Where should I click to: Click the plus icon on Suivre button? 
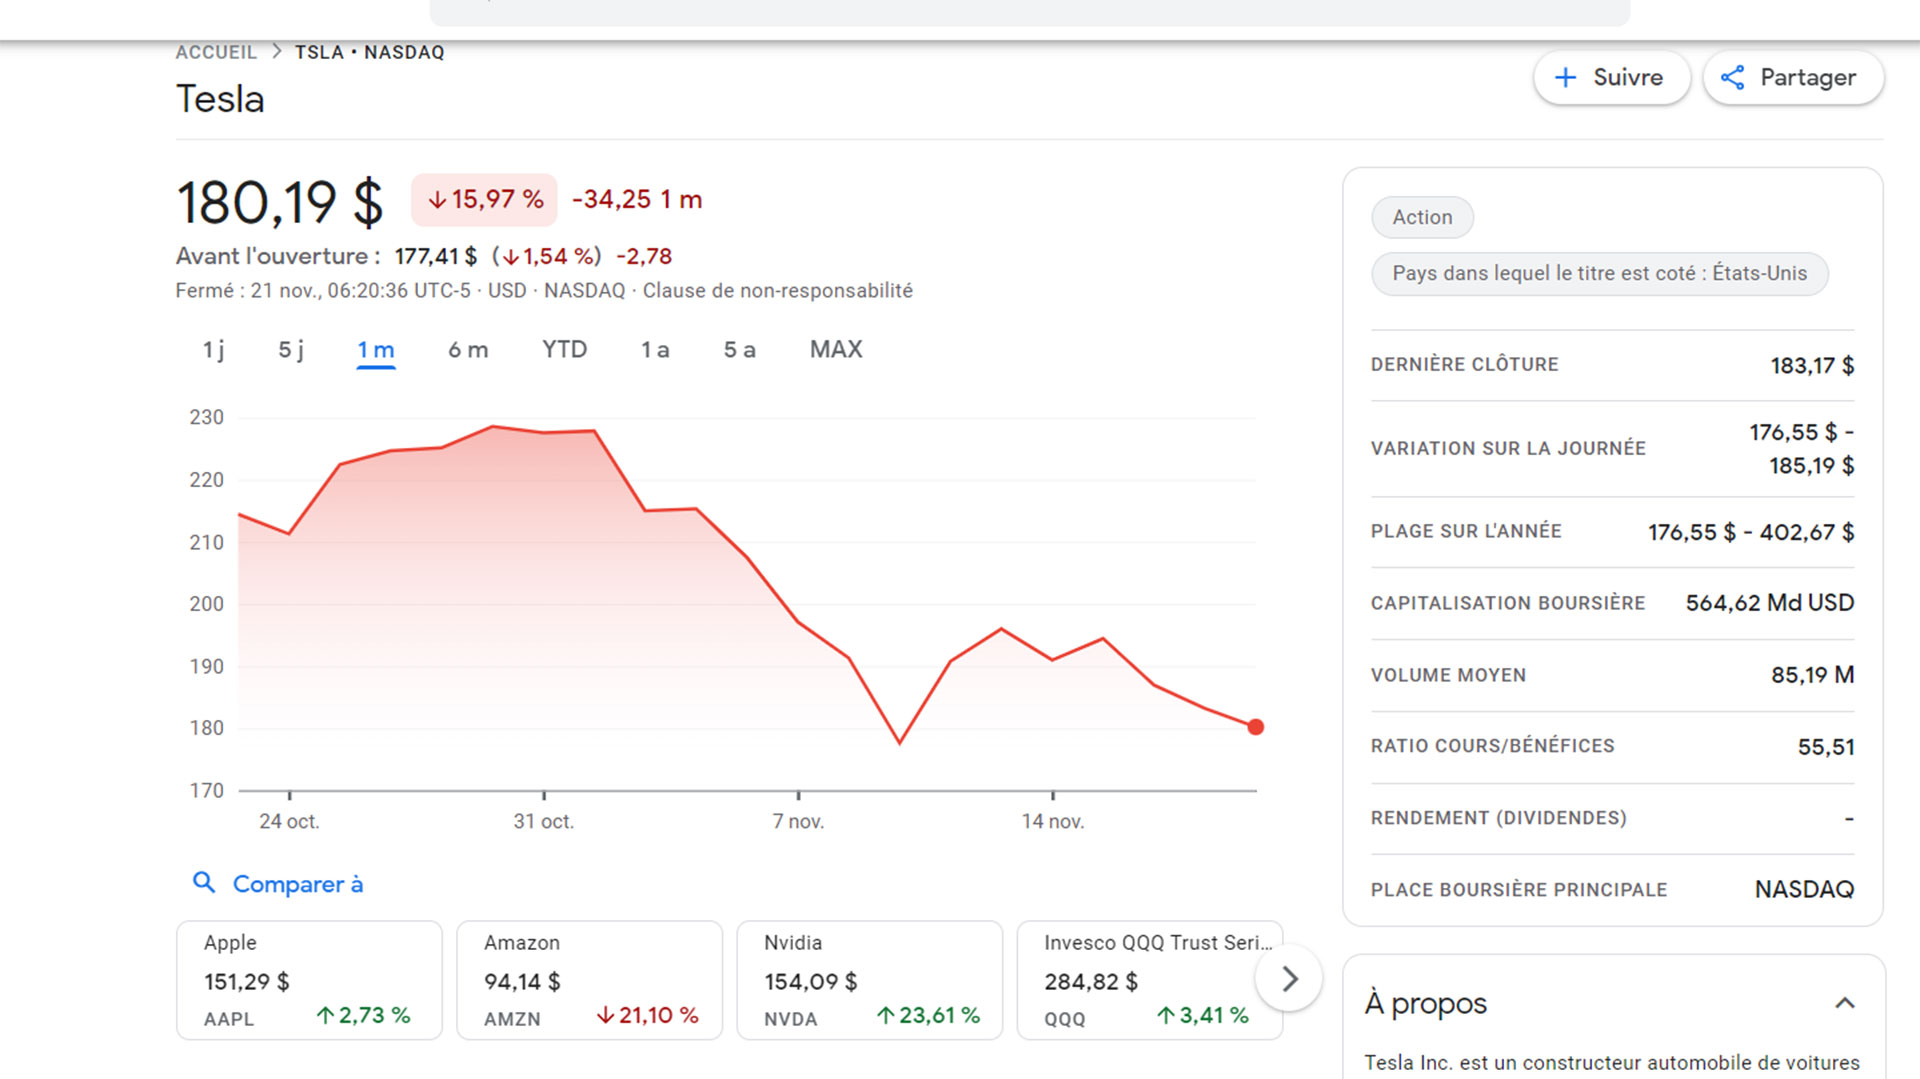[1565, 77]
